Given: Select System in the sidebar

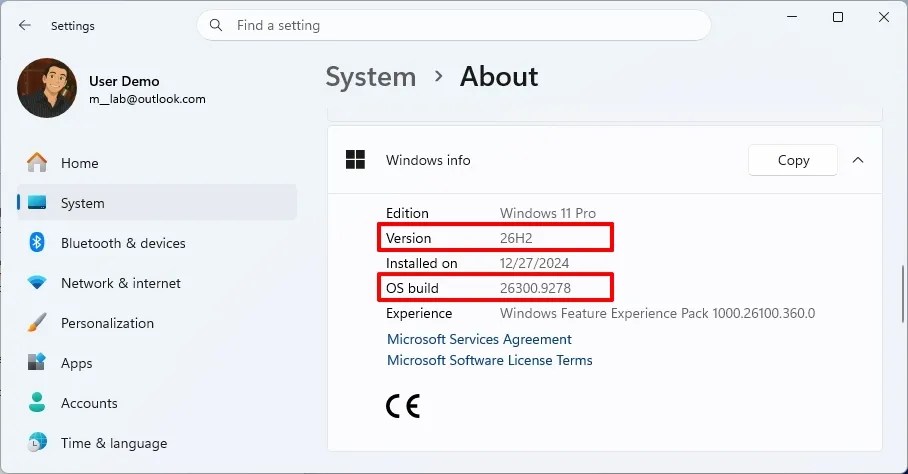Looking at the screenshot, I should click(157, 203).
